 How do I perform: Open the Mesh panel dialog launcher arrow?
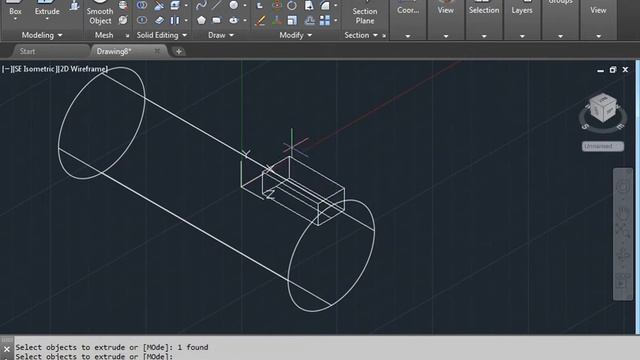point(127,36)
